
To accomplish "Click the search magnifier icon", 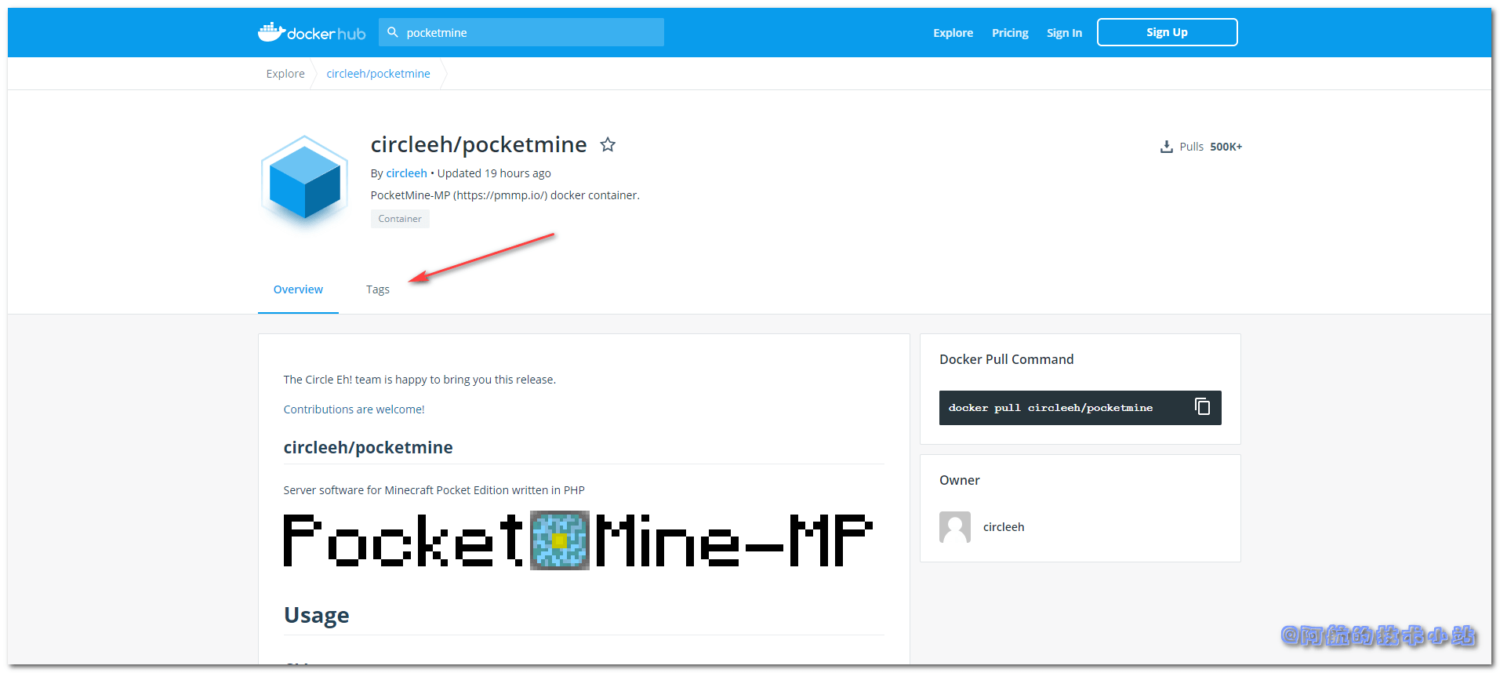I will (x=395, y=32).
